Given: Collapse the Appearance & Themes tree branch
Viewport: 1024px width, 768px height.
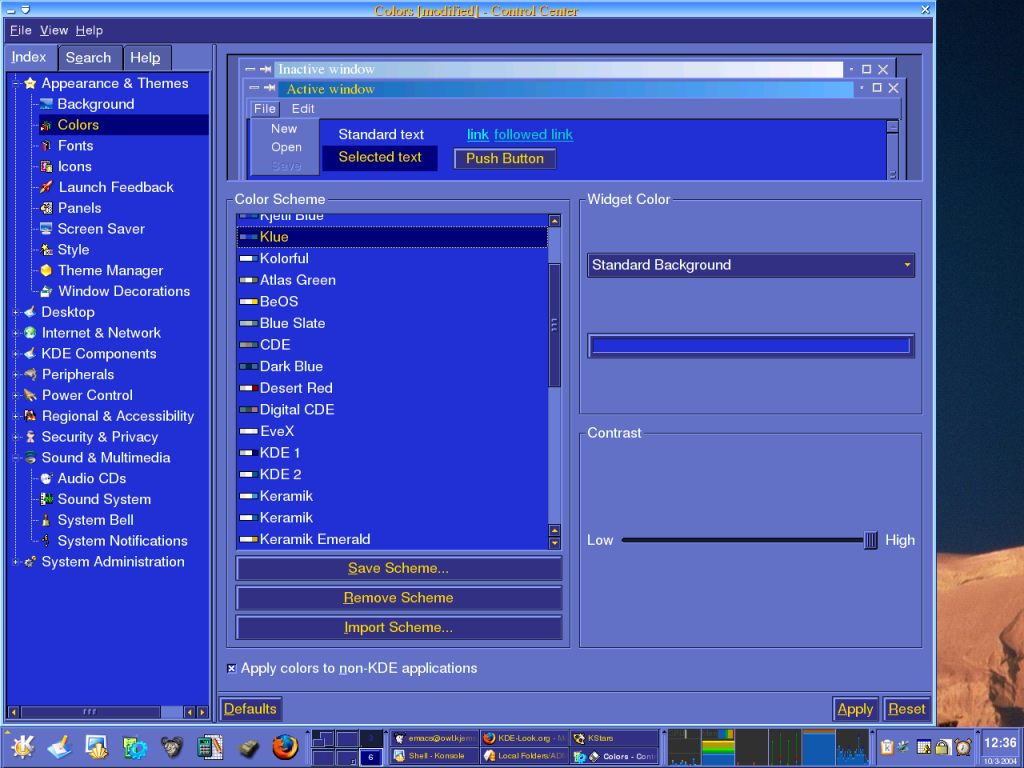Looking at the screenshot, I should (16, 84).
